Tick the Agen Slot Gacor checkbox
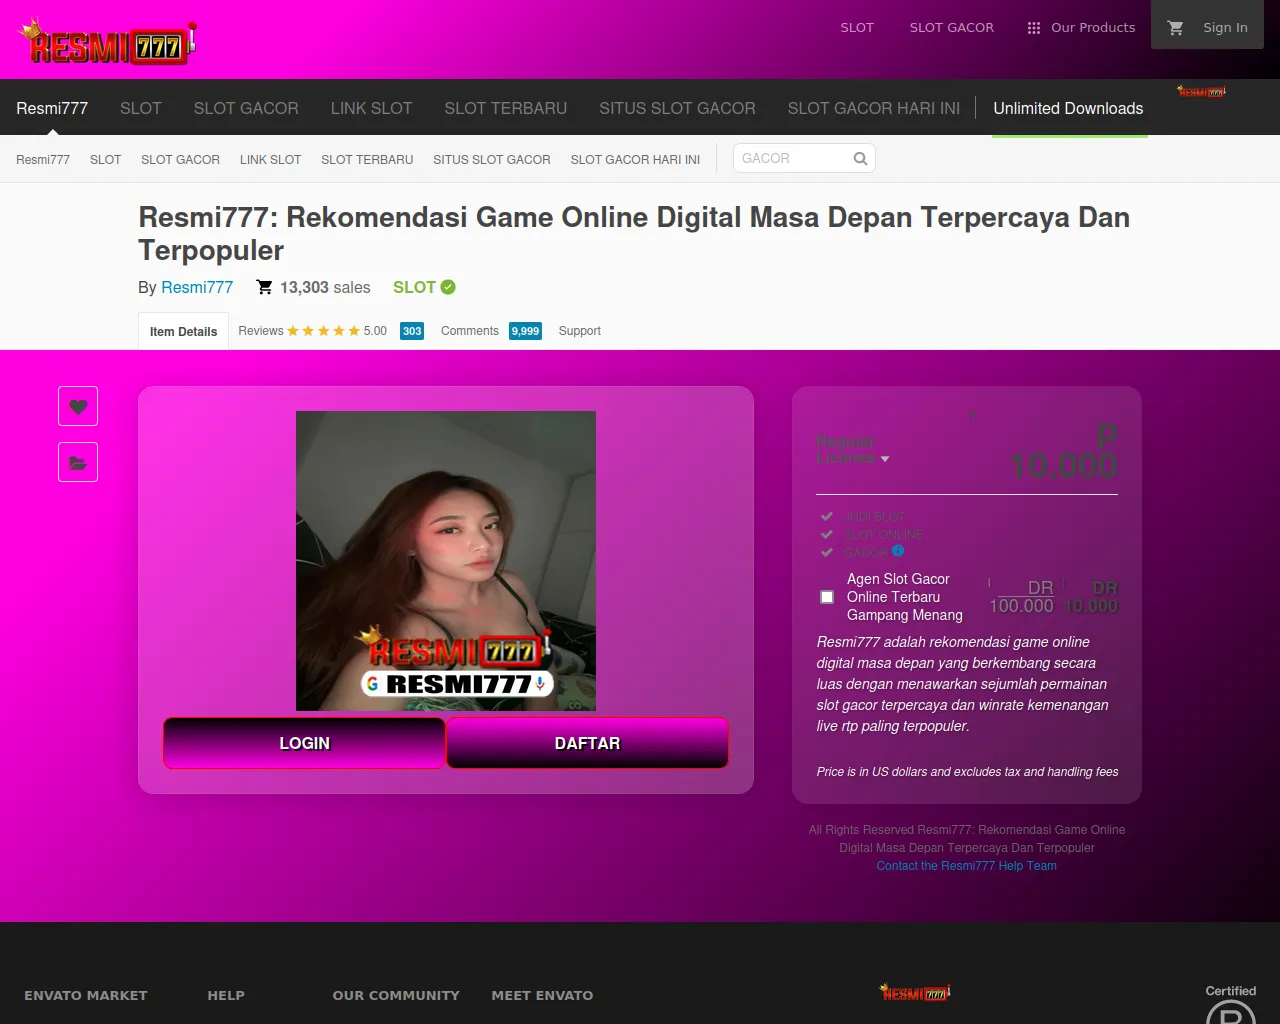Viewport: 1280px width, 1024px height. (827, 597)
